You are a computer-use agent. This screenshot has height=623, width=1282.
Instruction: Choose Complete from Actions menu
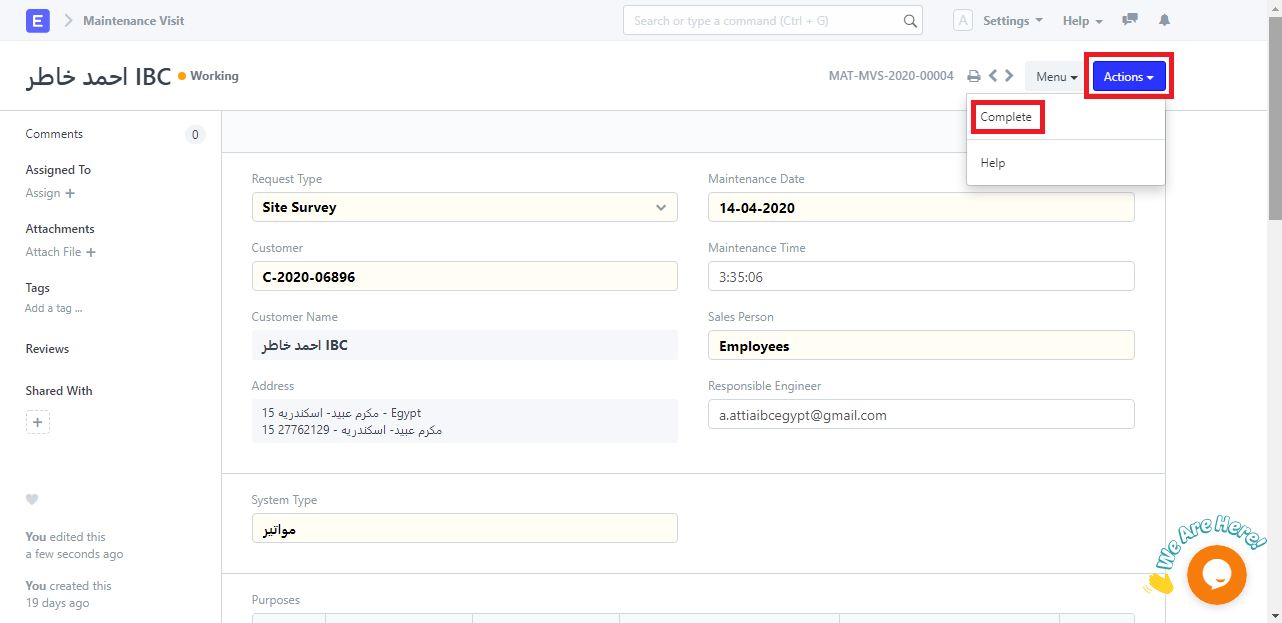tap(1006, 117)
